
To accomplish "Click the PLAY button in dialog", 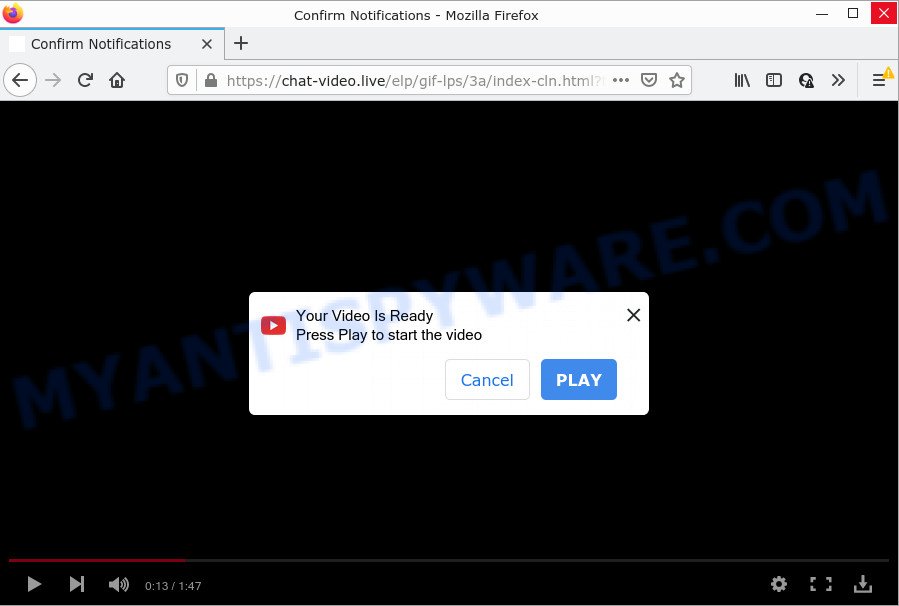I will pos(579,380).
